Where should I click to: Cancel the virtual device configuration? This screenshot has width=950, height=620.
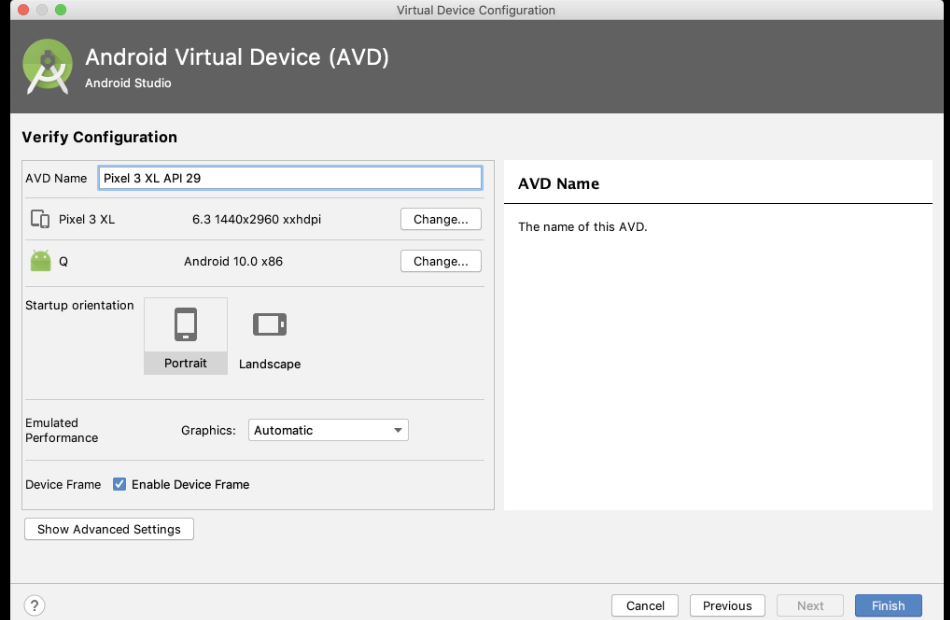click(x=645, y=605)
